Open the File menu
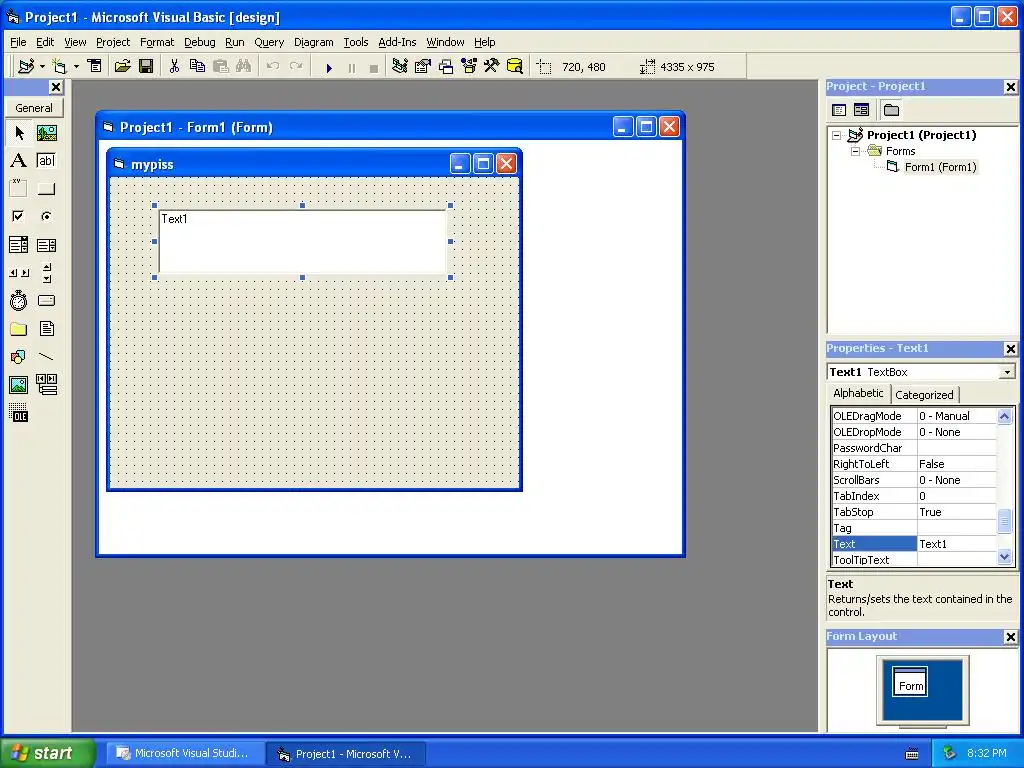1024x768 pixels. (x=18, y=42)
